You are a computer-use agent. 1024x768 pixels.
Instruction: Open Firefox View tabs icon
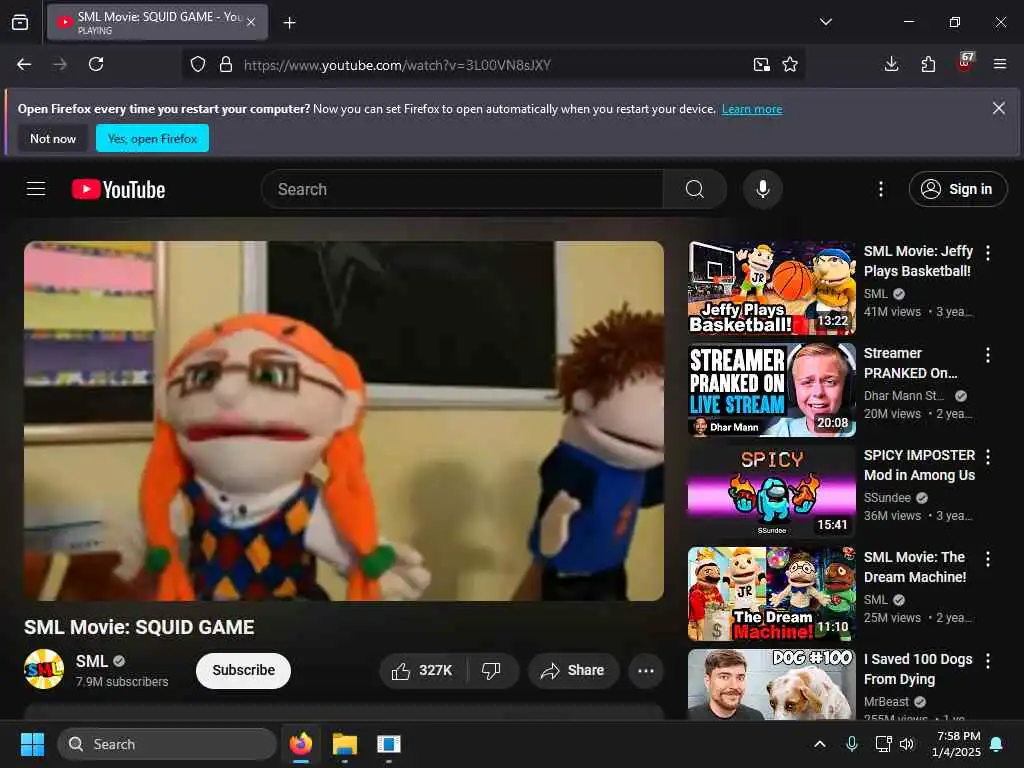20,22
